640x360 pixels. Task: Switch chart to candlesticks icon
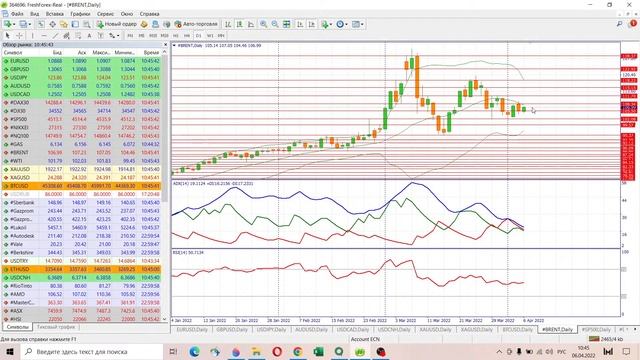240,24
